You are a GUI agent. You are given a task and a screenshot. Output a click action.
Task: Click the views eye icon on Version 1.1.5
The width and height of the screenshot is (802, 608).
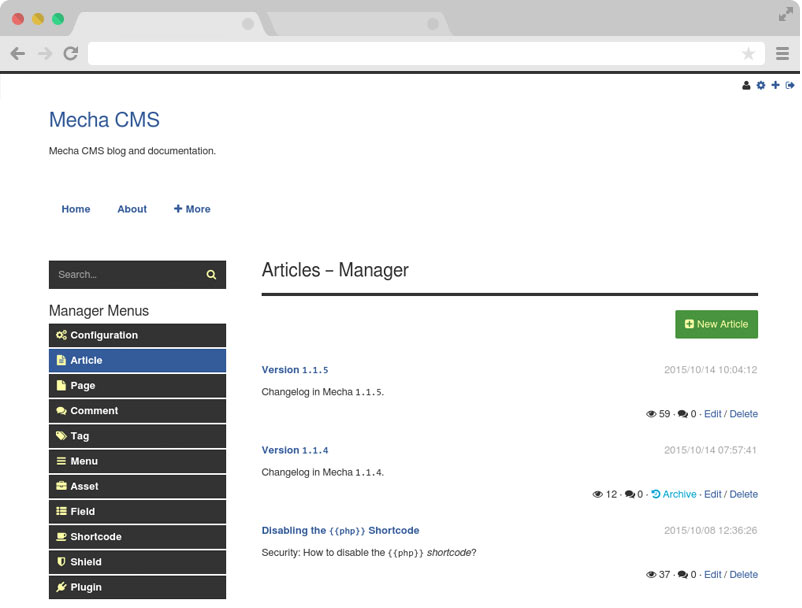coord(651,414)
